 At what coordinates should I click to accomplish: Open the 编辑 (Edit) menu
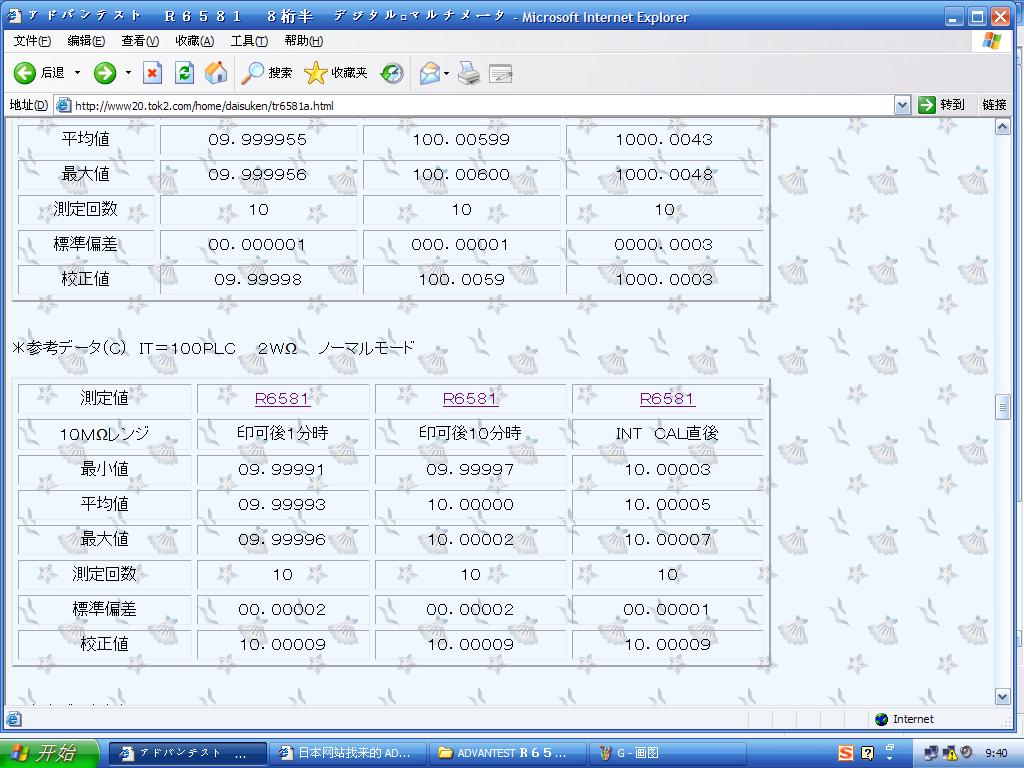[x=86, y=41]
